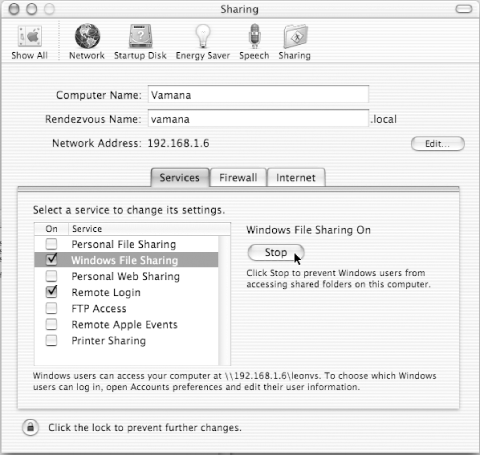Switch to the Firewall tab
Screen dimensions: 481x455
pos(238,177)
